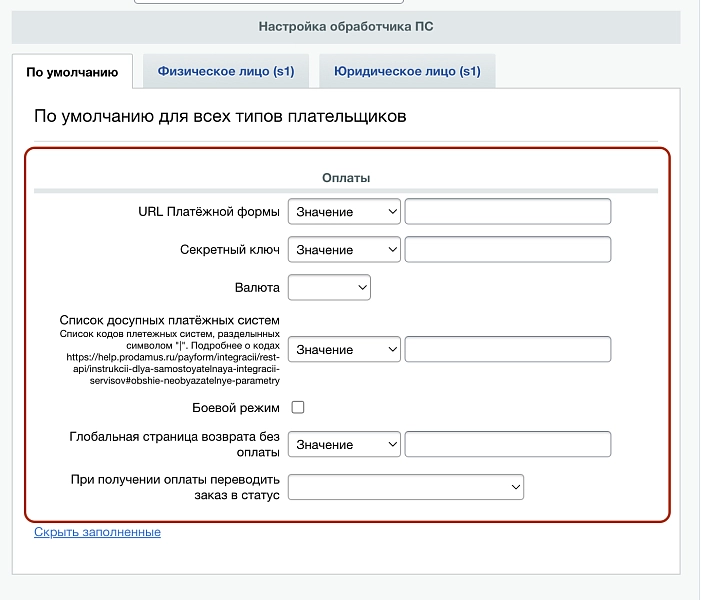
Task: Open the Секретный ключ type dropdown
Action: click(x=344, y=249)
